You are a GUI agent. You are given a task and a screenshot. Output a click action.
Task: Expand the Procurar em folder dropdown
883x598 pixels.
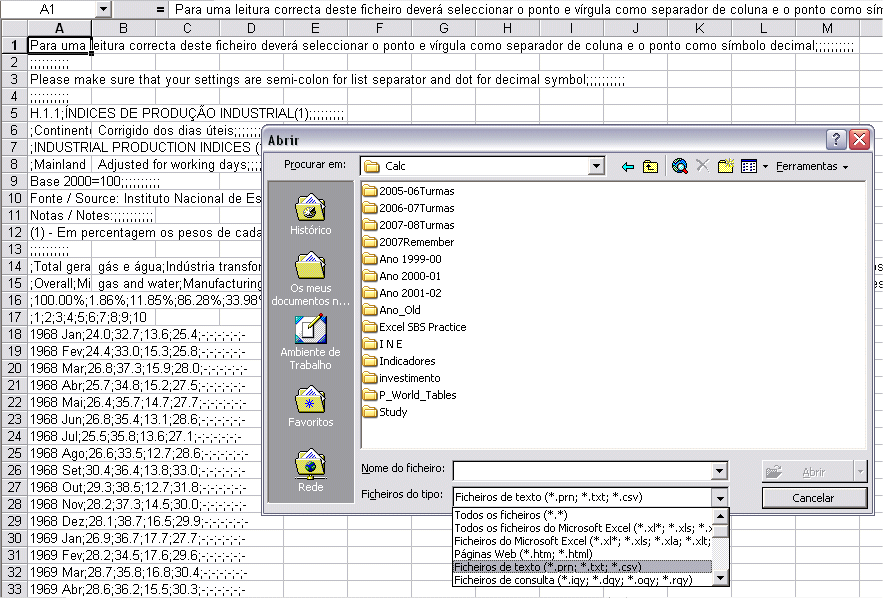596,166
